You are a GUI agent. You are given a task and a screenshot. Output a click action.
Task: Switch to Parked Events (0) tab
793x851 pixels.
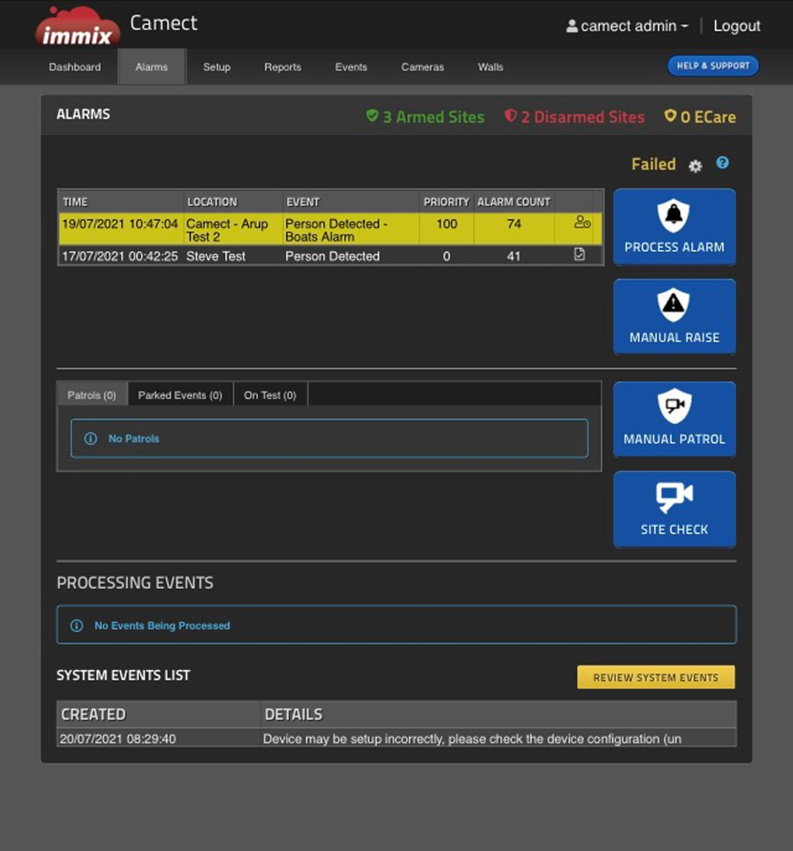point(180,395)
